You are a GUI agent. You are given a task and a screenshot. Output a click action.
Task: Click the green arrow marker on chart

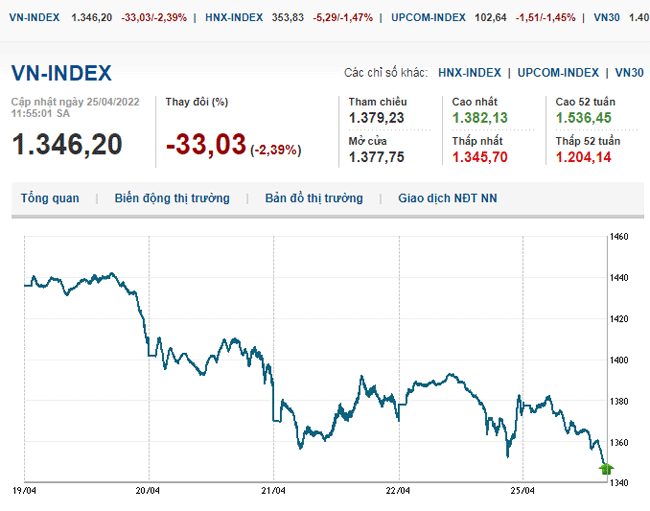click(x=606, y=468)
